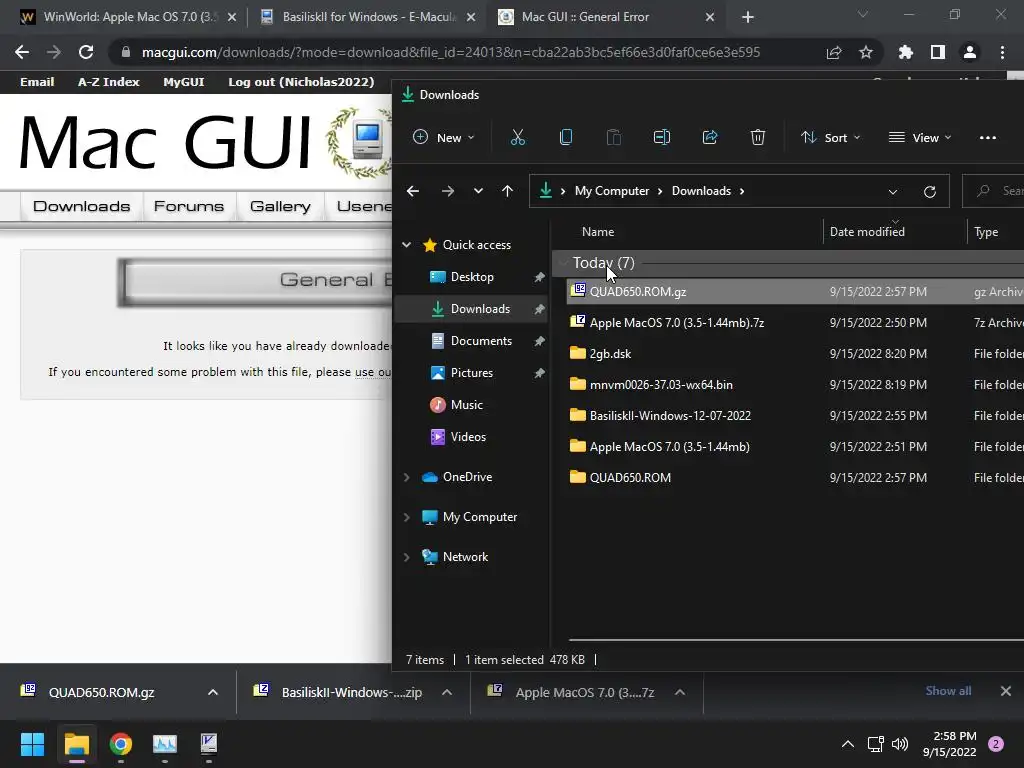
Task: Expand the My Computer tree node
Action: coord(407,517)
